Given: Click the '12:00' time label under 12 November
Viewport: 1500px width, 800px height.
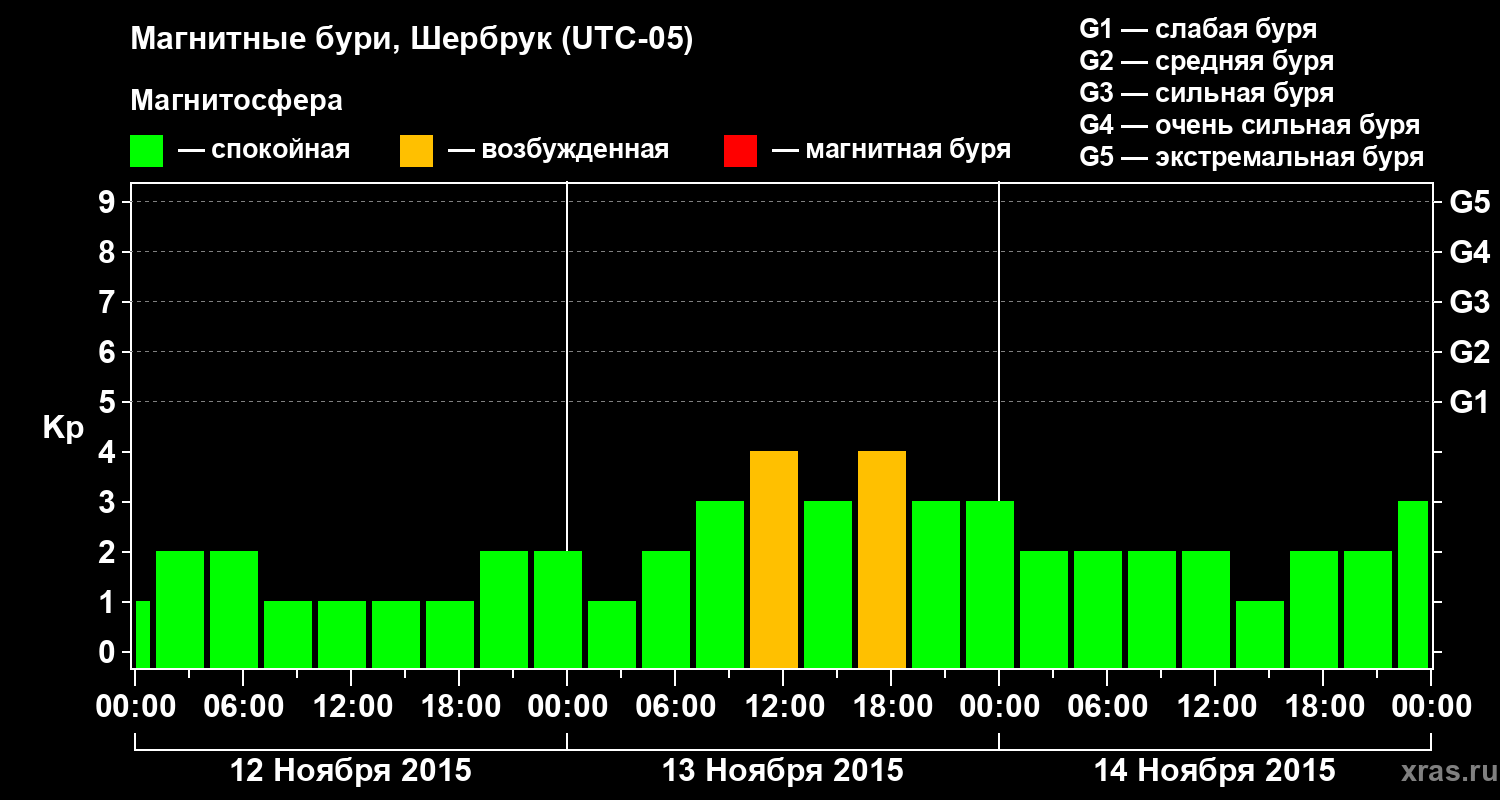Looking at the screenshot, I should coord(351,707).
